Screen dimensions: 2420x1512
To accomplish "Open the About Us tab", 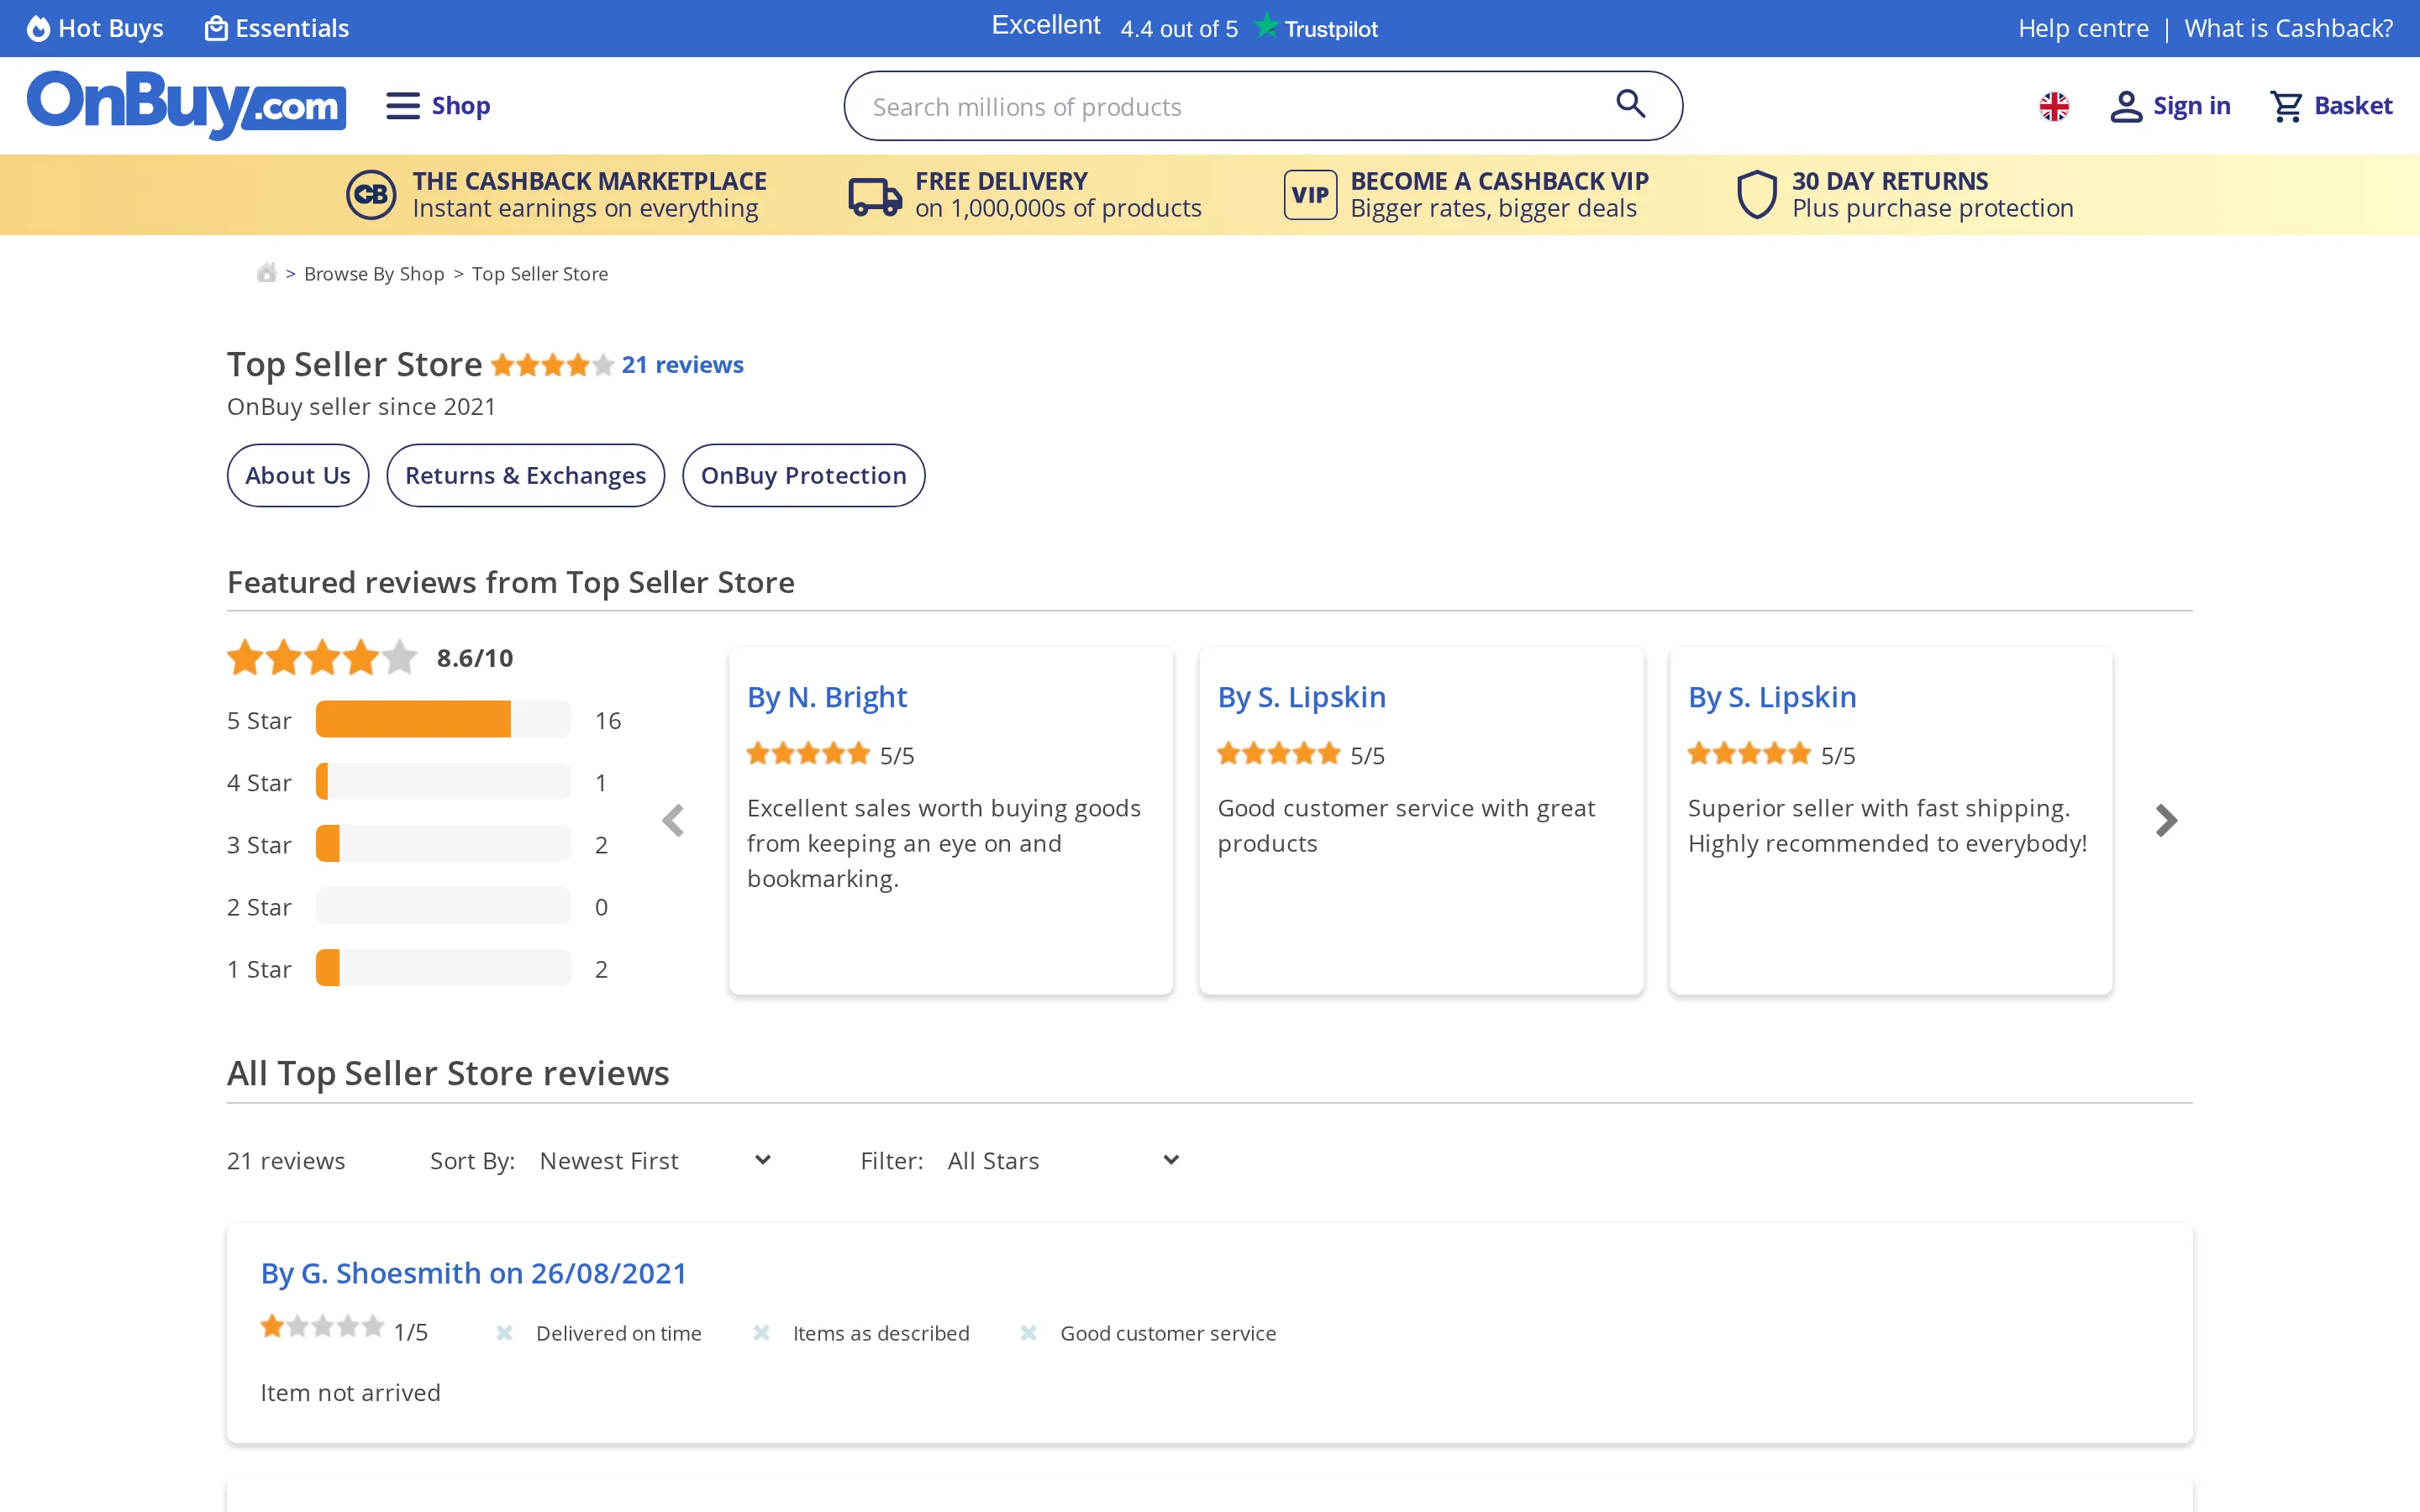I will coord(298,475).
